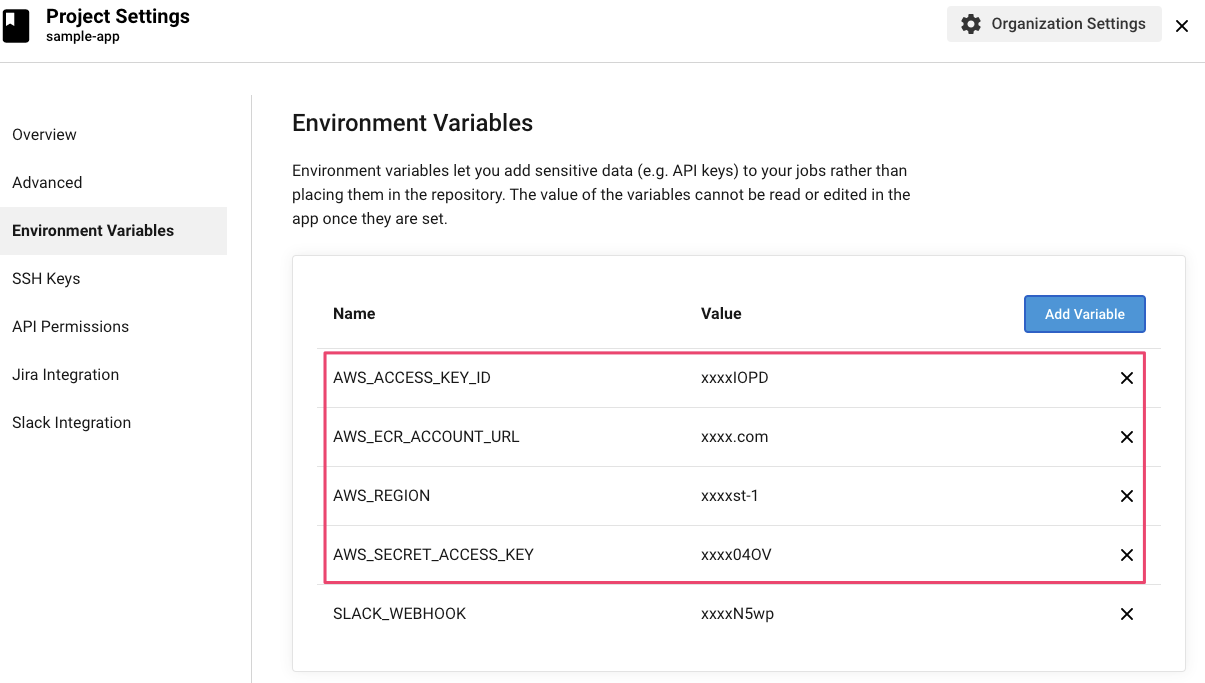
Task: Close the Project Settings page
Action: tap(1182, 26)
